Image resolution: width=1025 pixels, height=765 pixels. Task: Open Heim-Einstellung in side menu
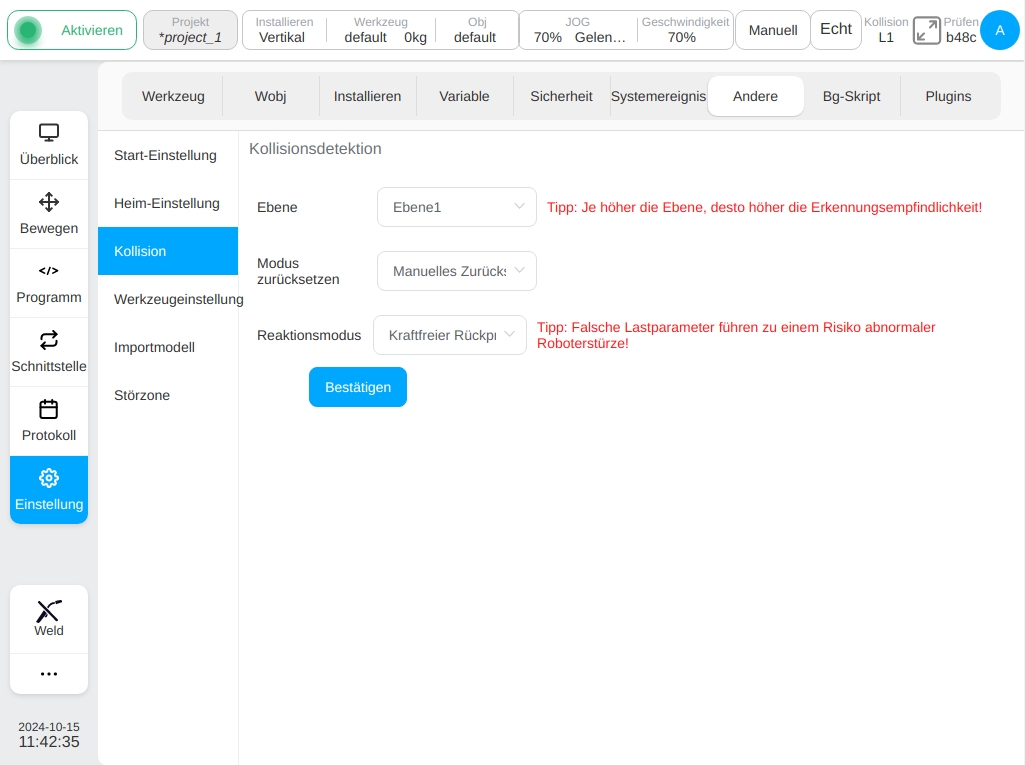(x=168, y=203)
